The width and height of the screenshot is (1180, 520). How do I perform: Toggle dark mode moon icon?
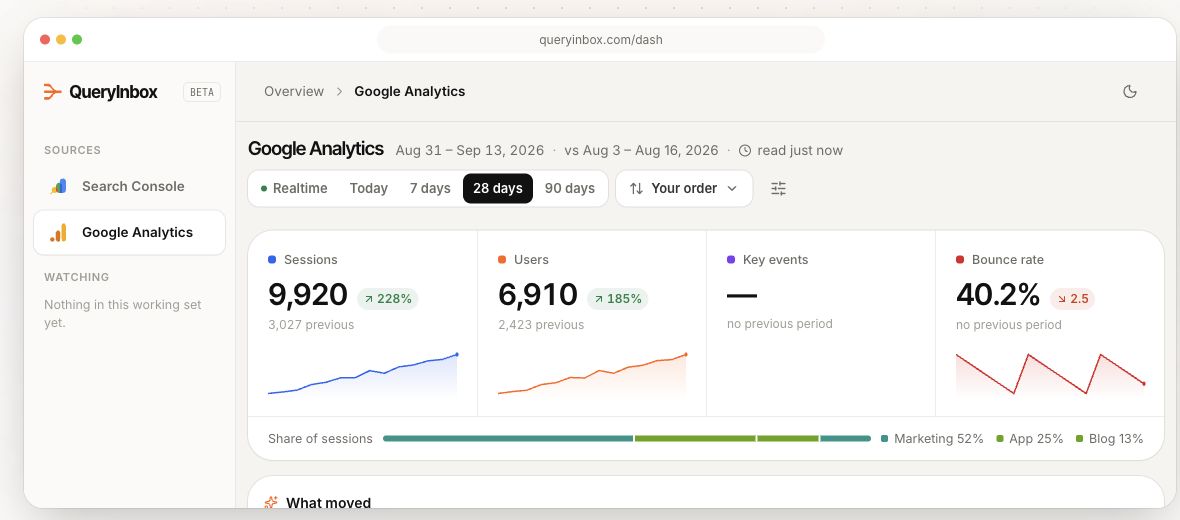click(x=1130, y=92)
